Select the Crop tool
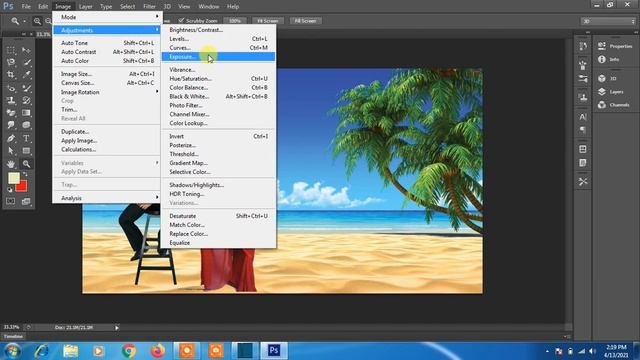Image resolution: width=640 pixels, height=360 pixels. (x=11, y=75)
